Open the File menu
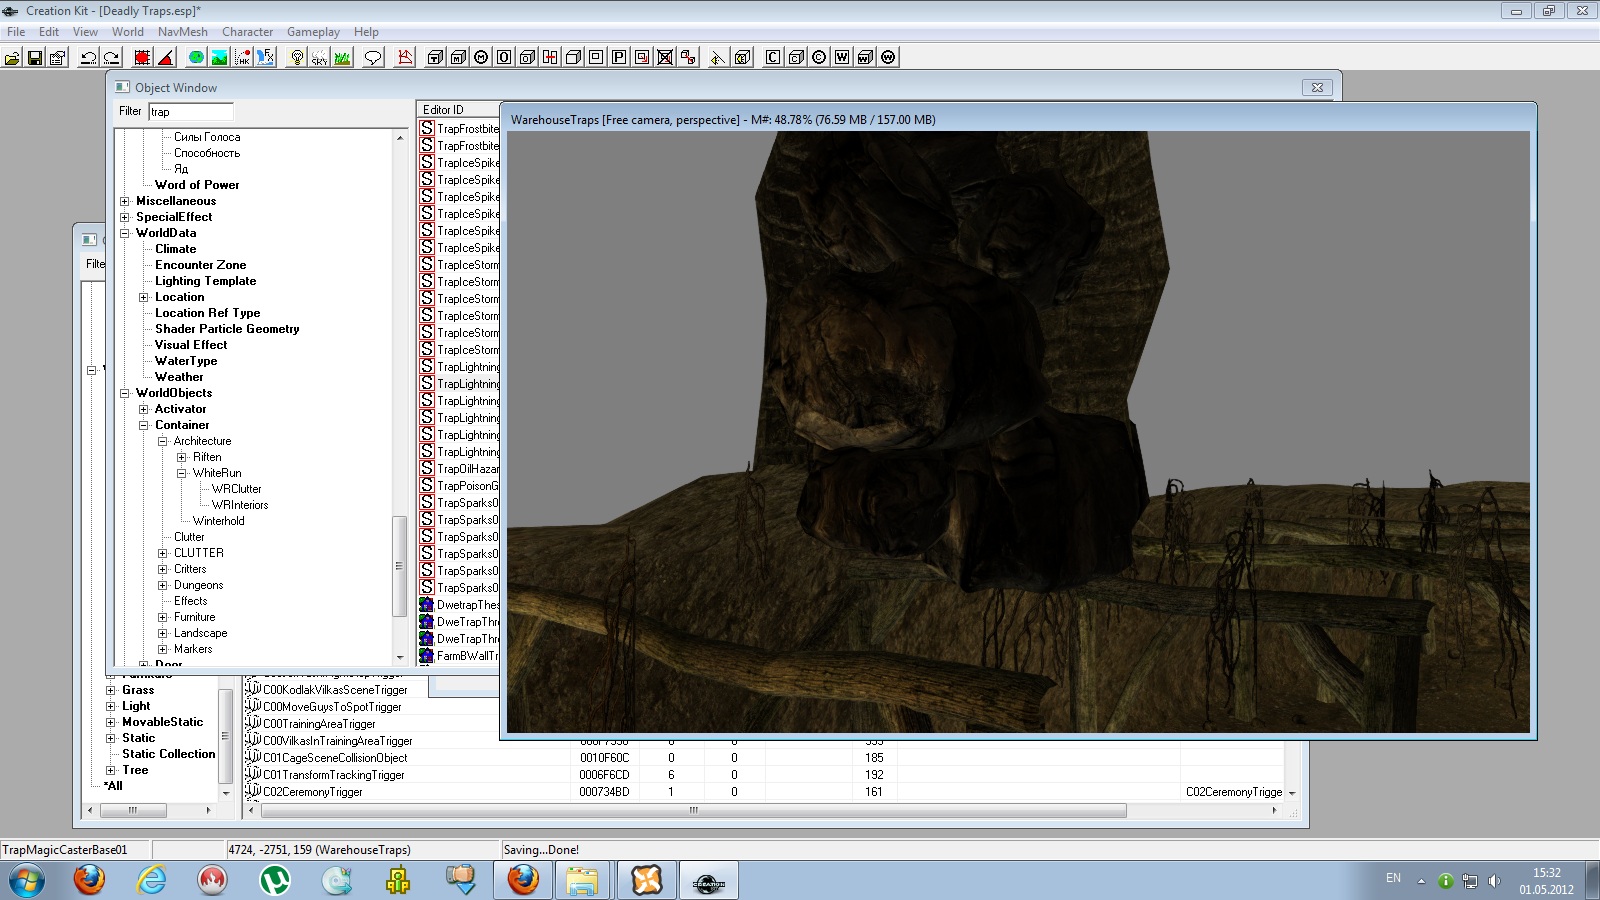 click(x=16, y=32)
